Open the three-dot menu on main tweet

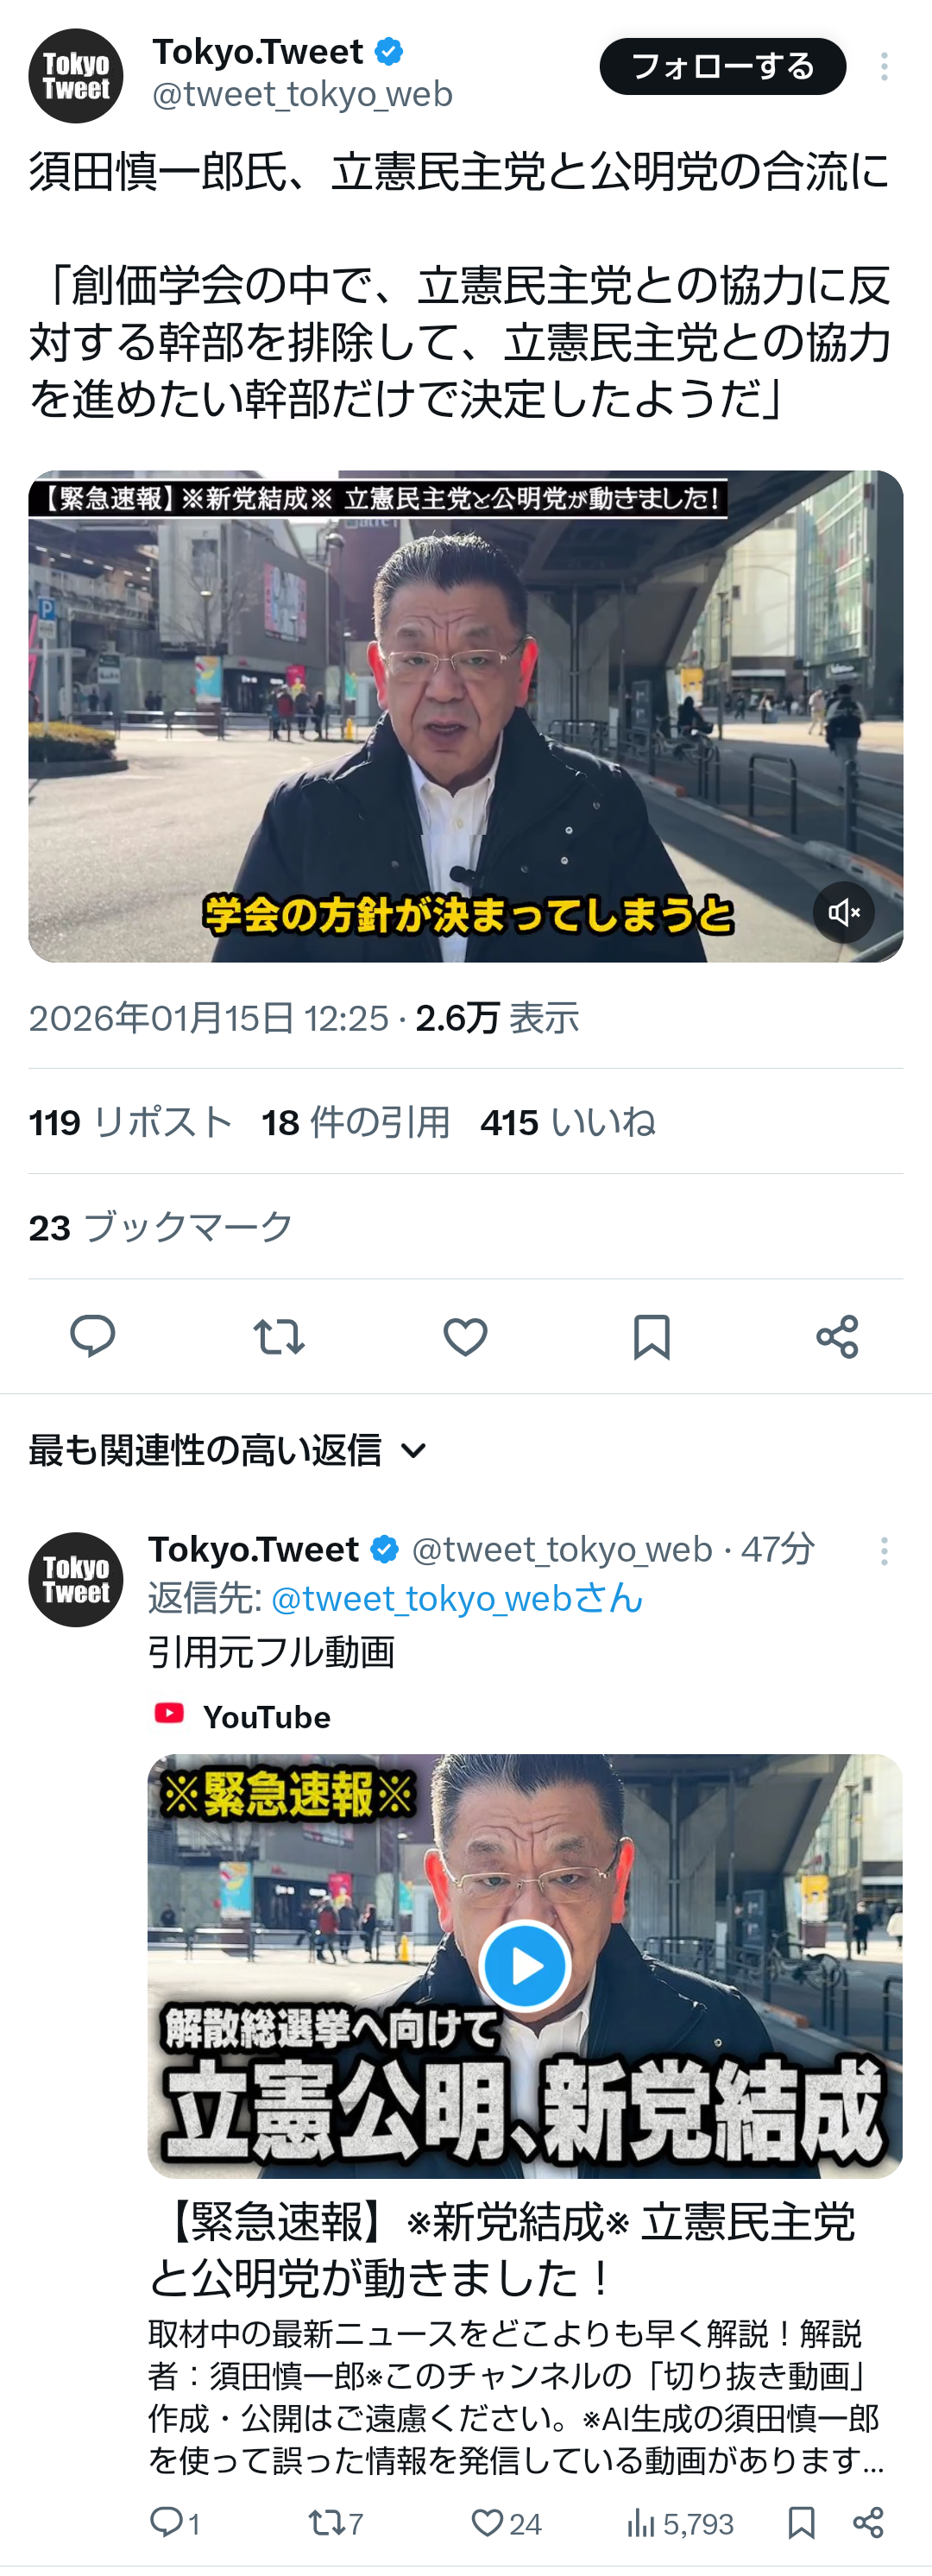(884, 67)
